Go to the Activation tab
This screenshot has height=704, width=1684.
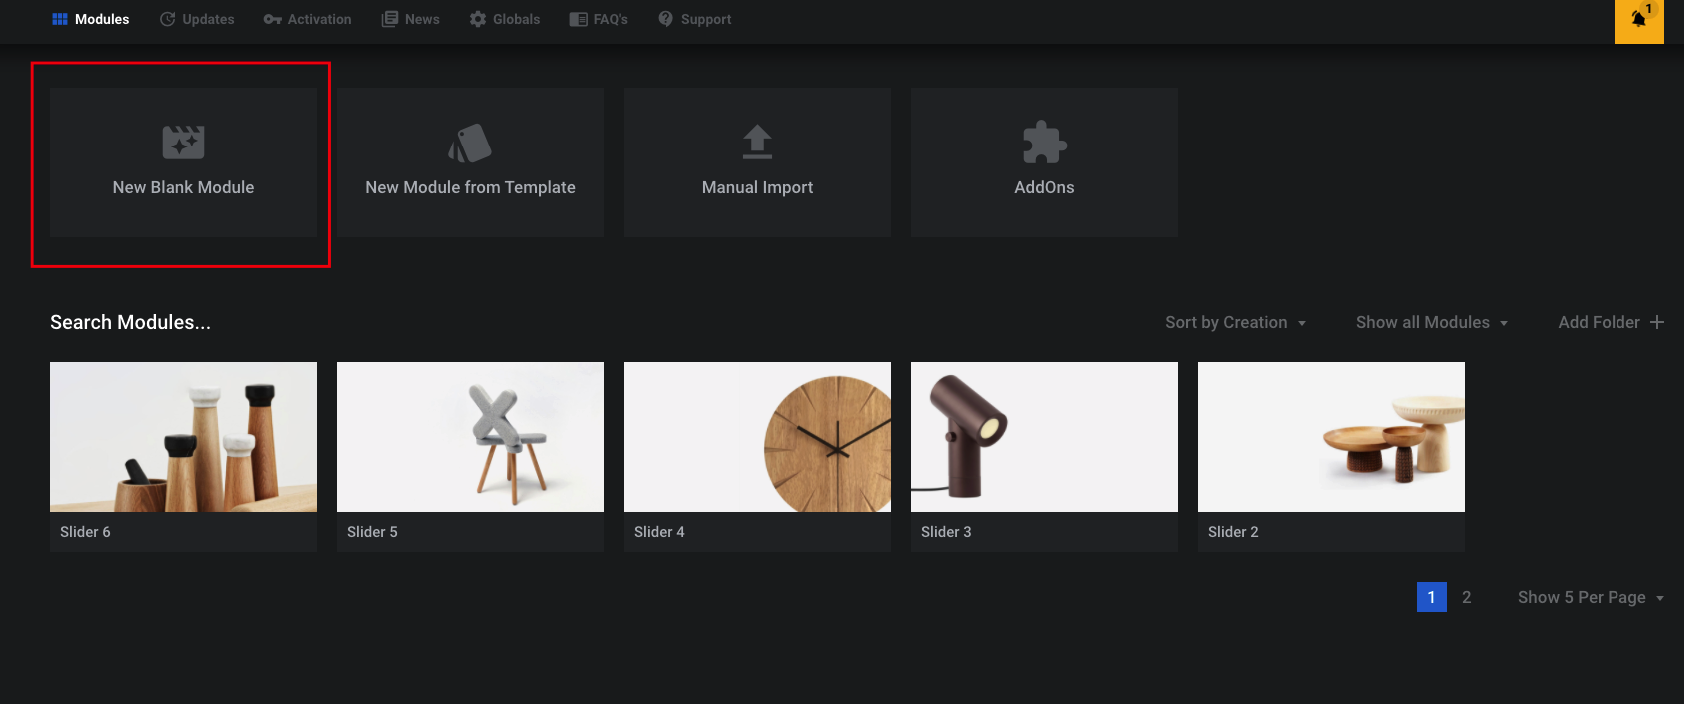click(307, 19)
